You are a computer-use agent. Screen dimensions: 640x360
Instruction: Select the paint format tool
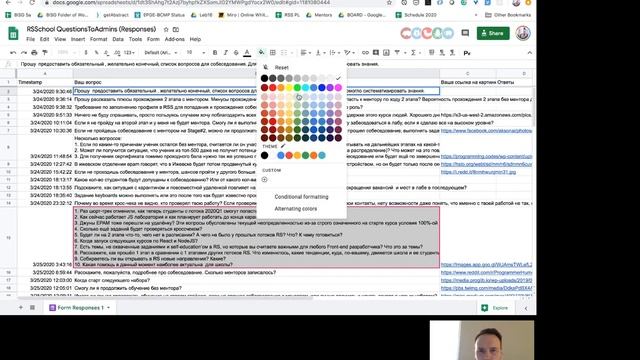tap(45, 53)
